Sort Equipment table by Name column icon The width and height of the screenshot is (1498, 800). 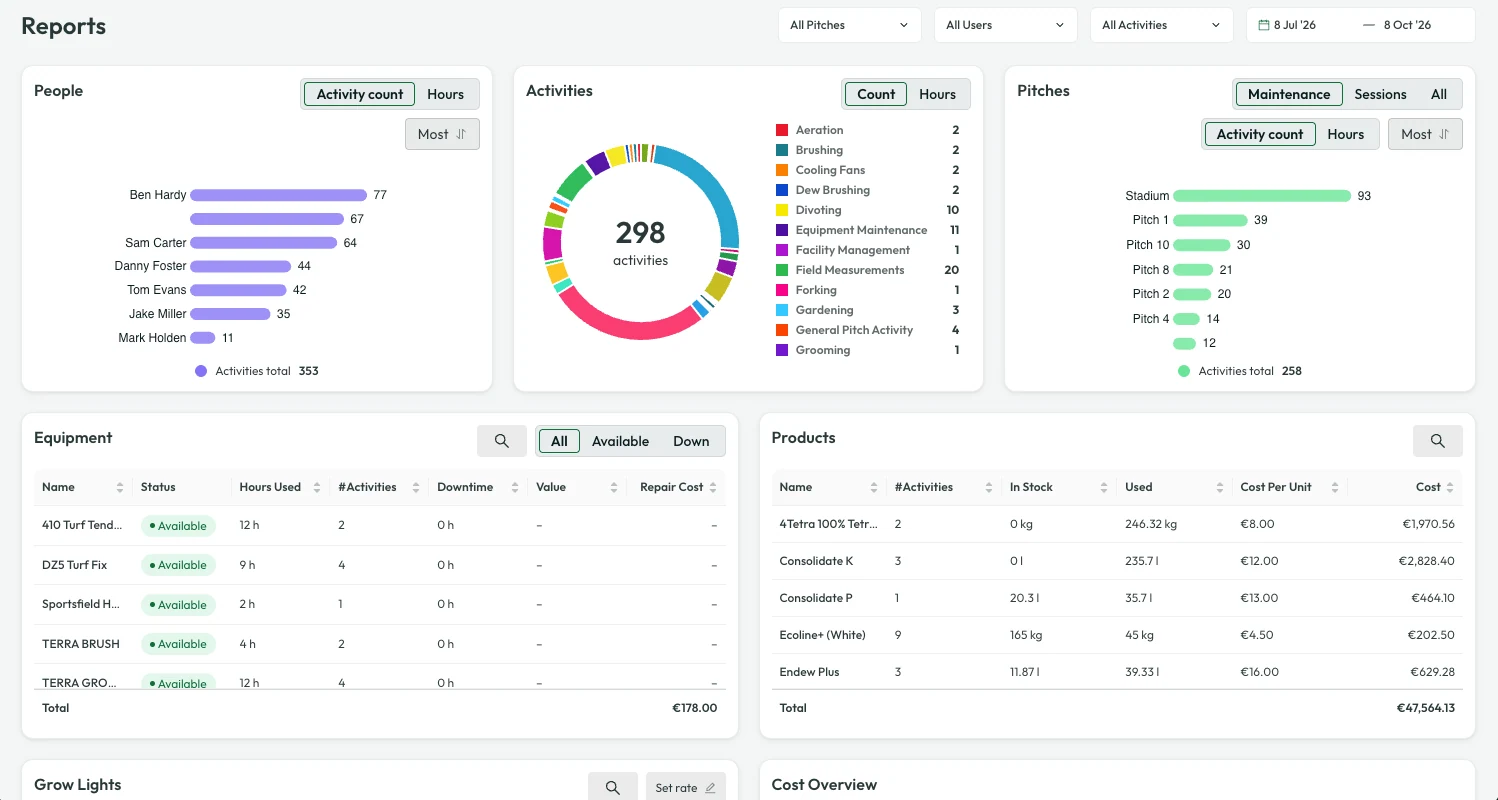pos(120,487)
